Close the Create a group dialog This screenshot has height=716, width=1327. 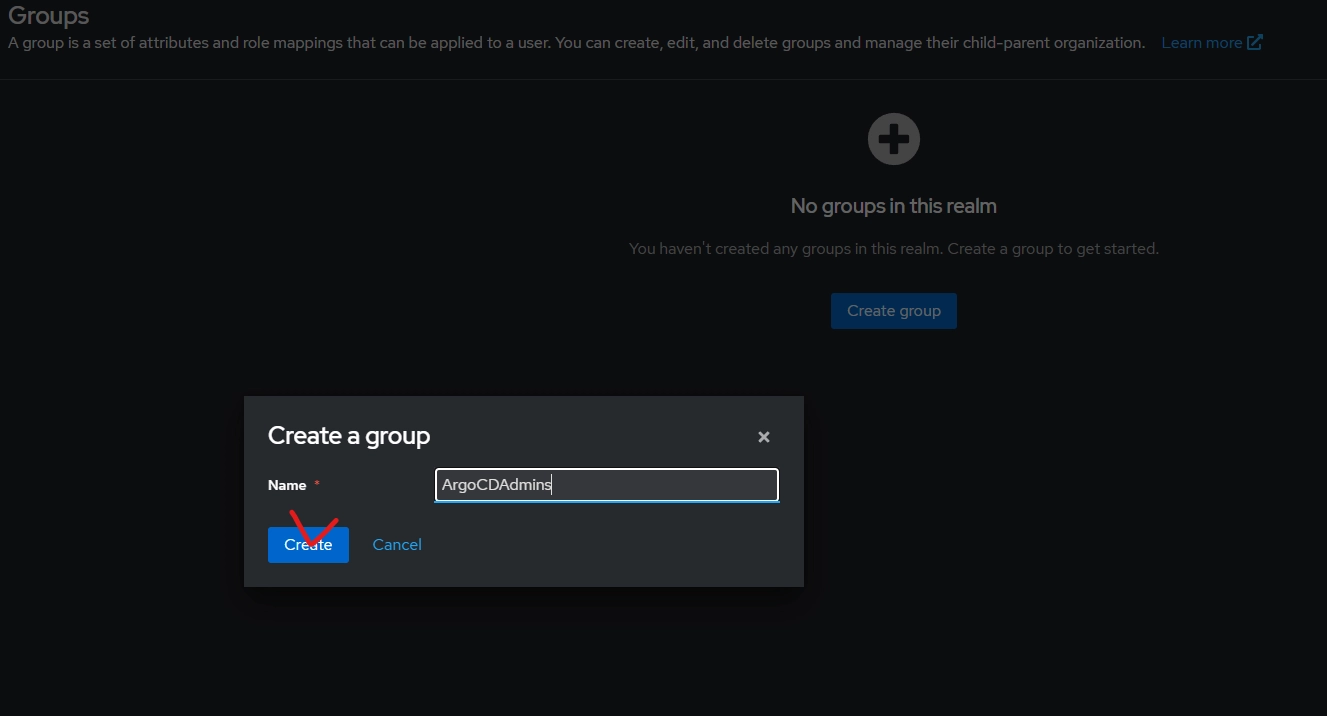click(x=763, y=437)
